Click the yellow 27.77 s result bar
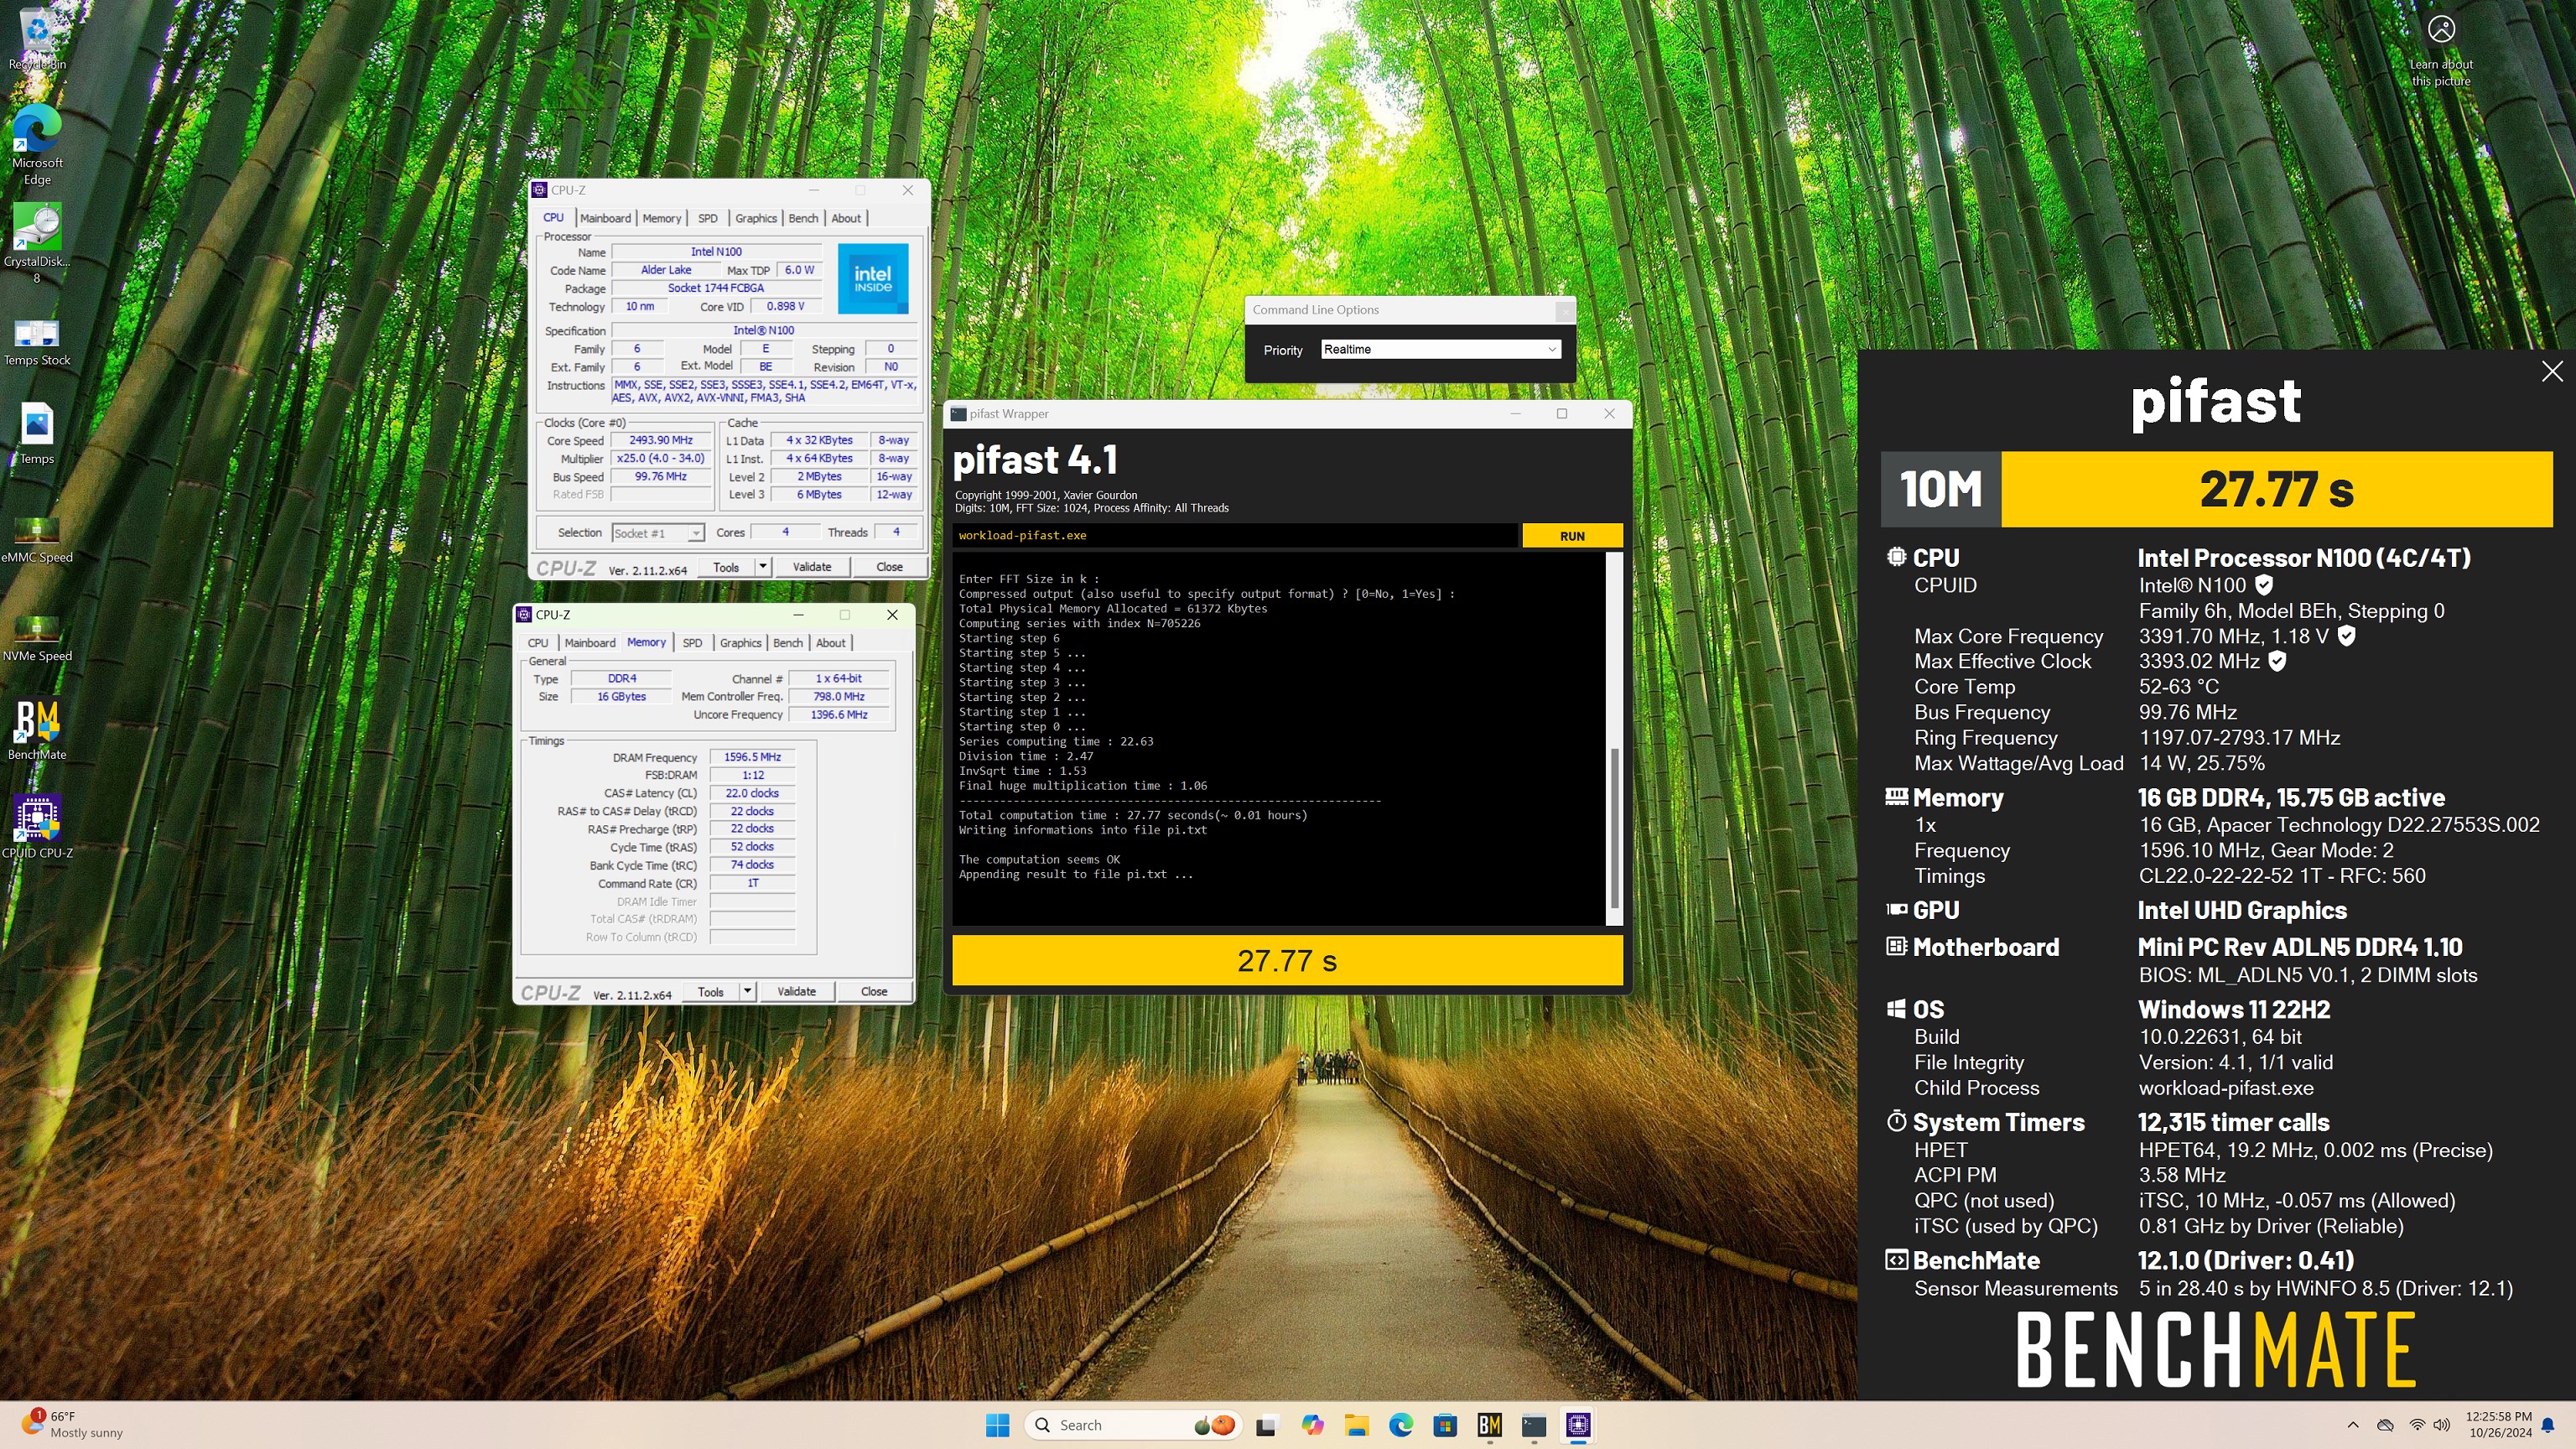This screenshot has height=1449, width=2576. [1287, 960]
